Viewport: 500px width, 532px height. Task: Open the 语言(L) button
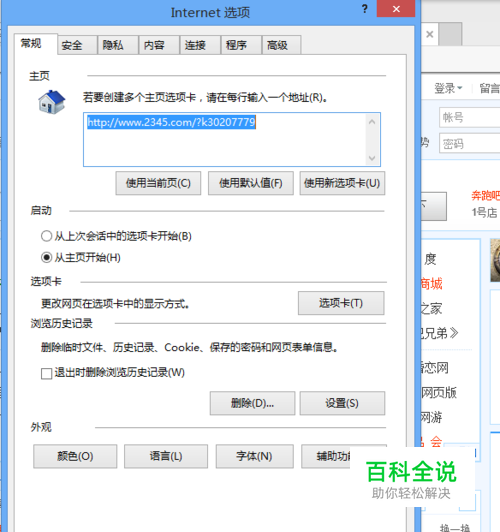point(166,456)
